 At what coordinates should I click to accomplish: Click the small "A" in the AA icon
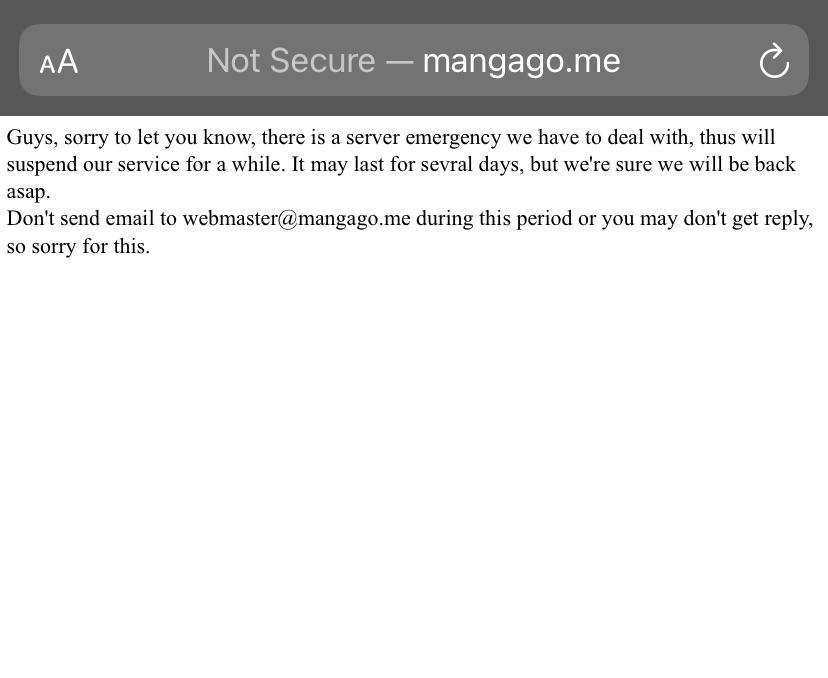[x=47, y=66]
